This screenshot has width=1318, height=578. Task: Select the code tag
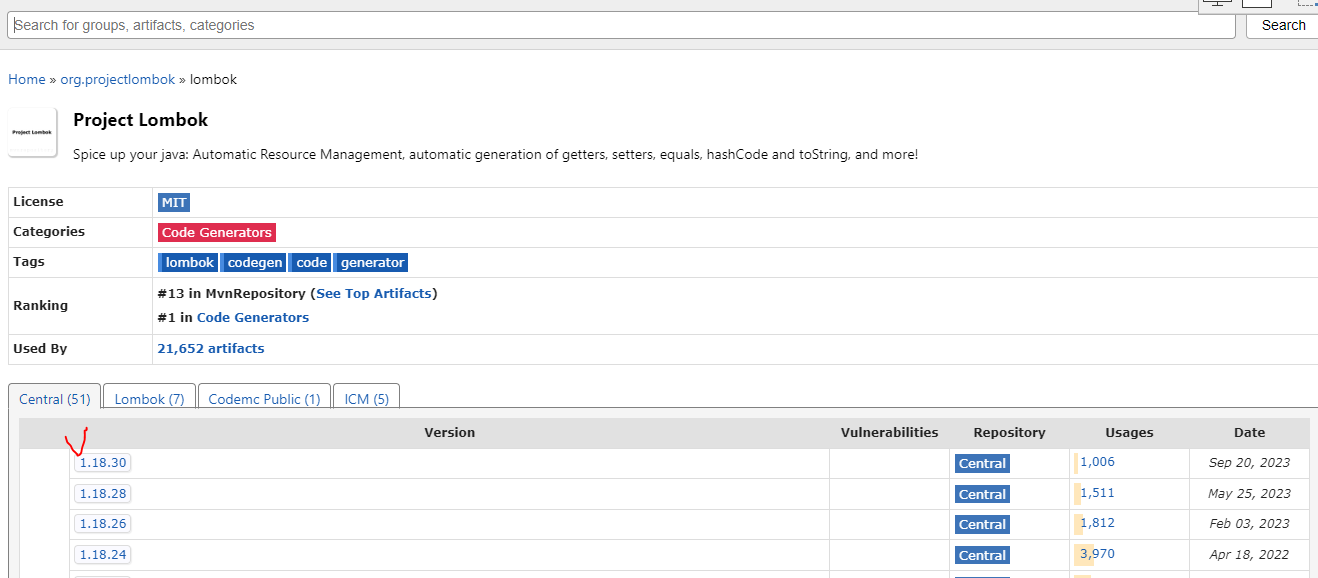pyautogui.click(x=311, y=263)
